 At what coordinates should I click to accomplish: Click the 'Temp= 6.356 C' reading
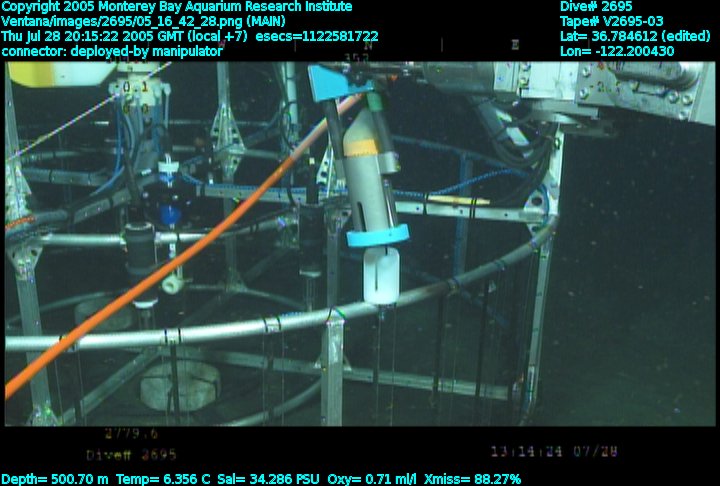point(163,479)
